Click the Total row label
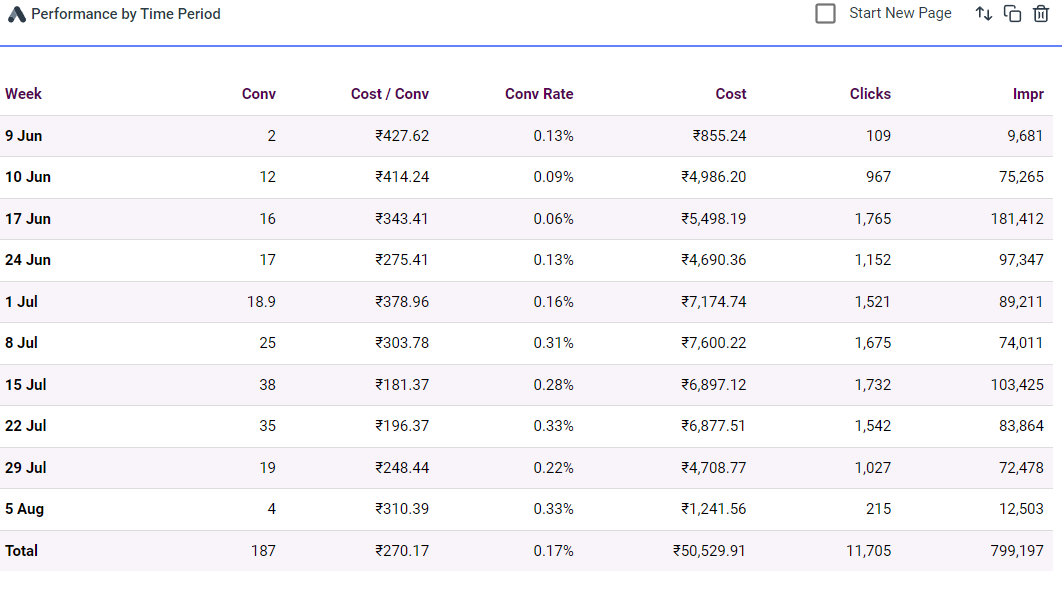The height and width of the screenshot is (596, 1062). pyautogui.click(x=23, y=551)
